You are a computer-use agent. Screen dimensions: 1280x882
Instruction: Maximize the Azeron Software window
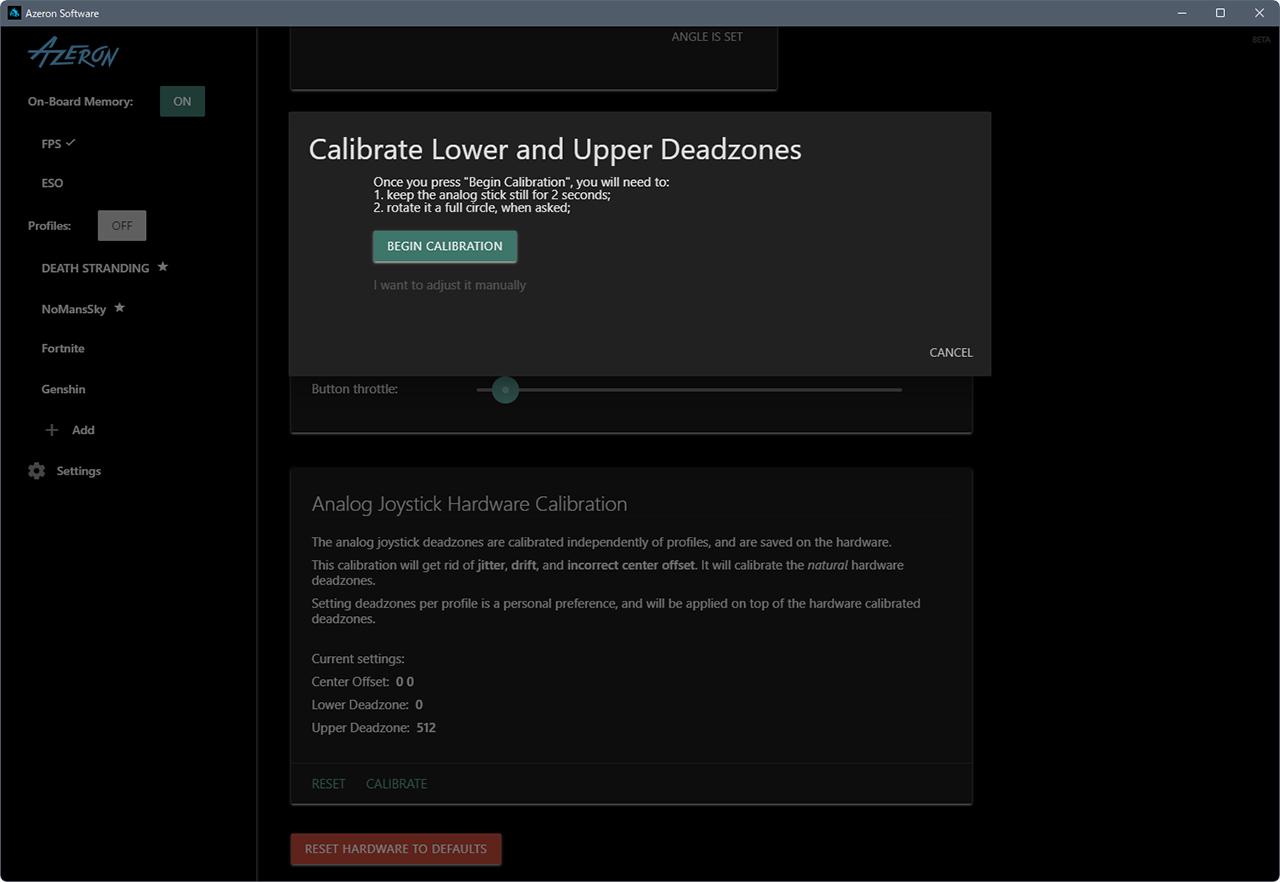coord(1220,13)
